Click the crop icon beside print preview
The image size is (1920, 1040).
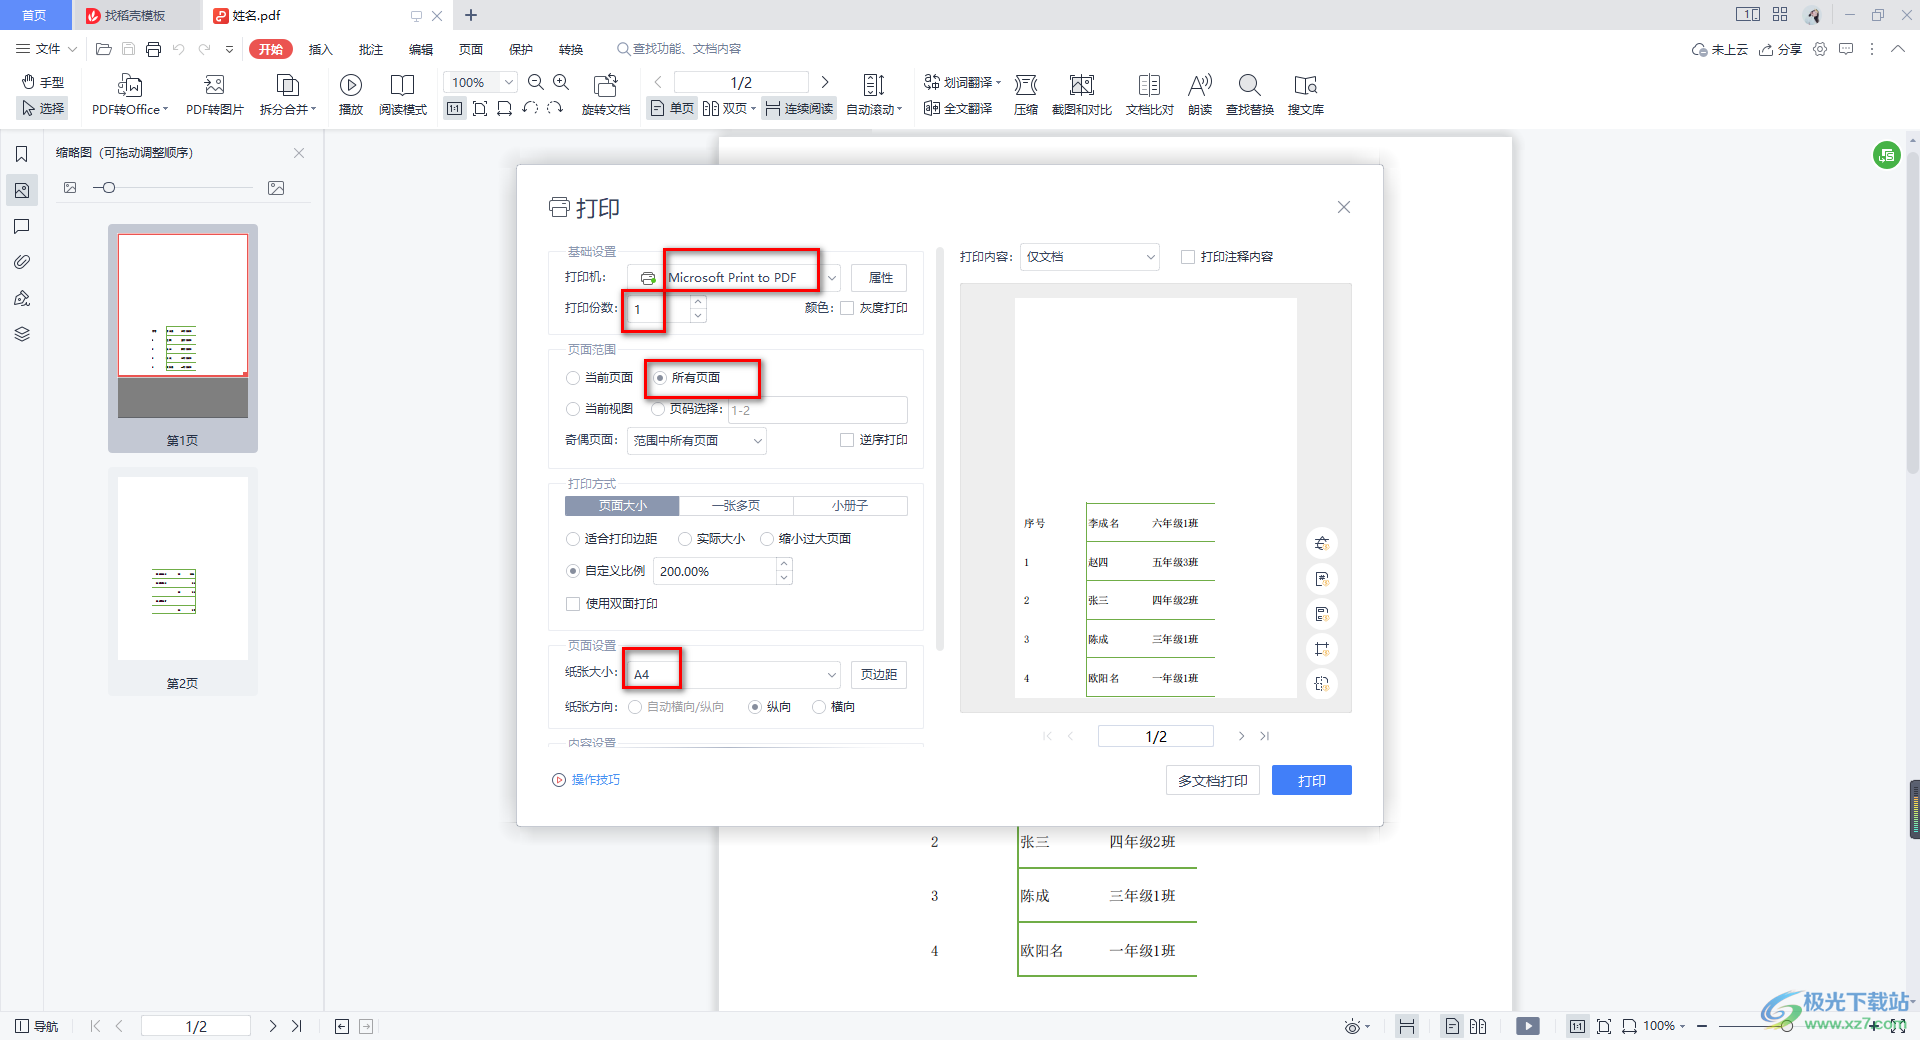coord(1322,649)
